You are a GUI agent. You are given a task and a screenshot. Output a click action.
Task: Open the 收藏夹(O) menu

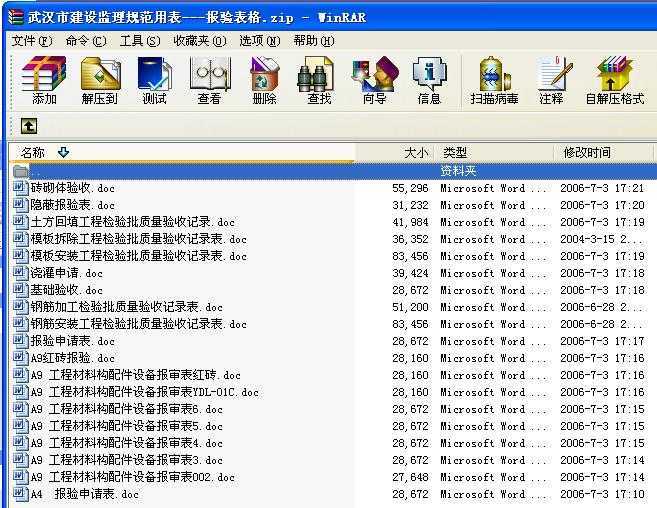200,41
